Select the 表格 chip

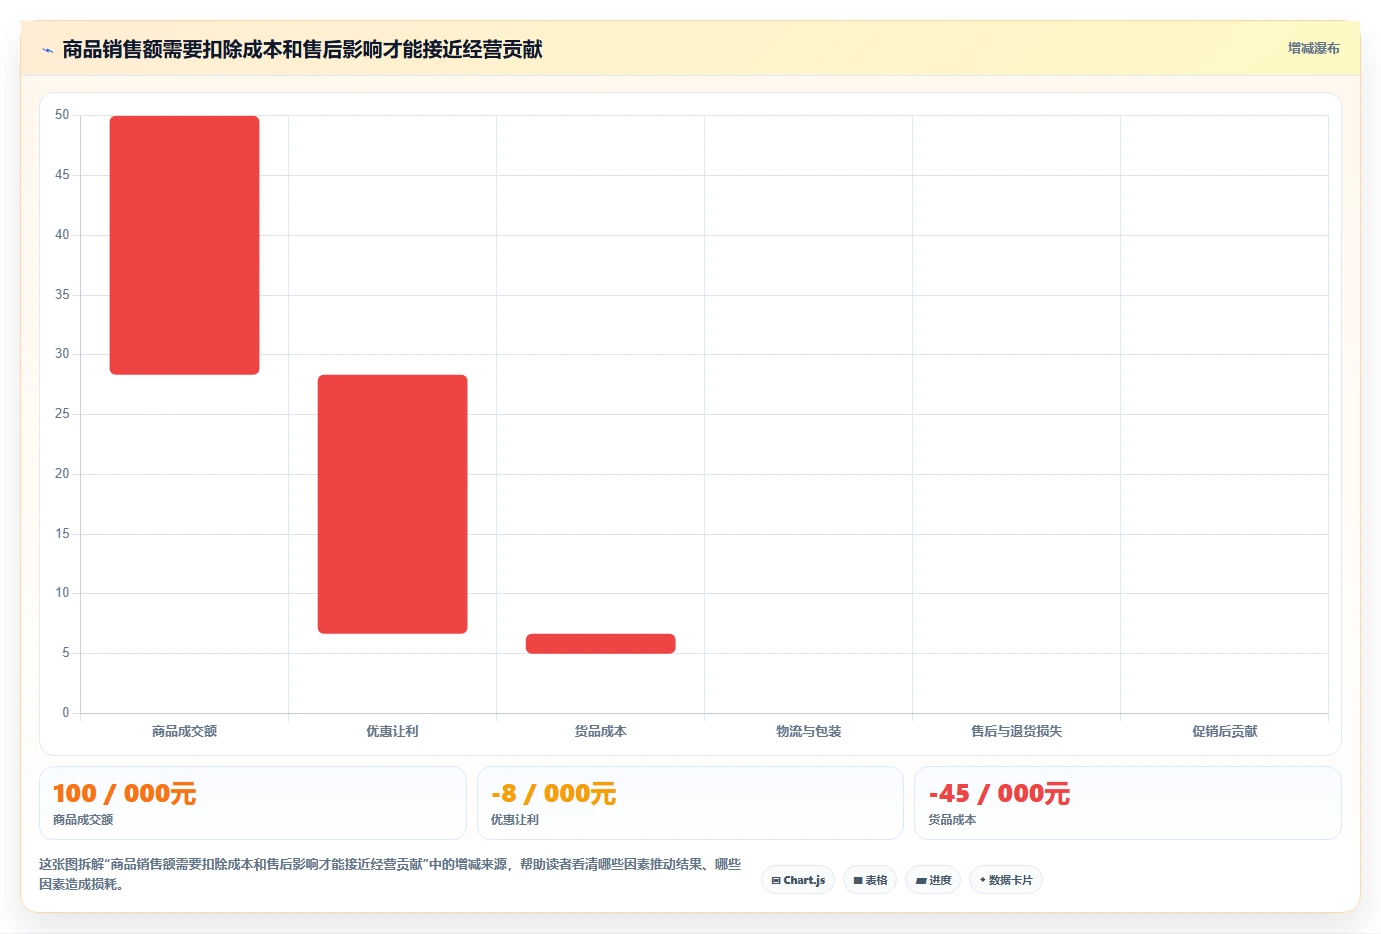coord(870,880)
